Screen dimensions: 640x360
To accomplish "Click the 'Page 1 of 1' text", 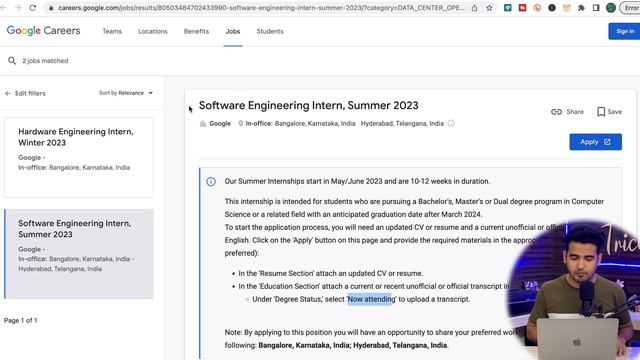I will tap(20, 320).
